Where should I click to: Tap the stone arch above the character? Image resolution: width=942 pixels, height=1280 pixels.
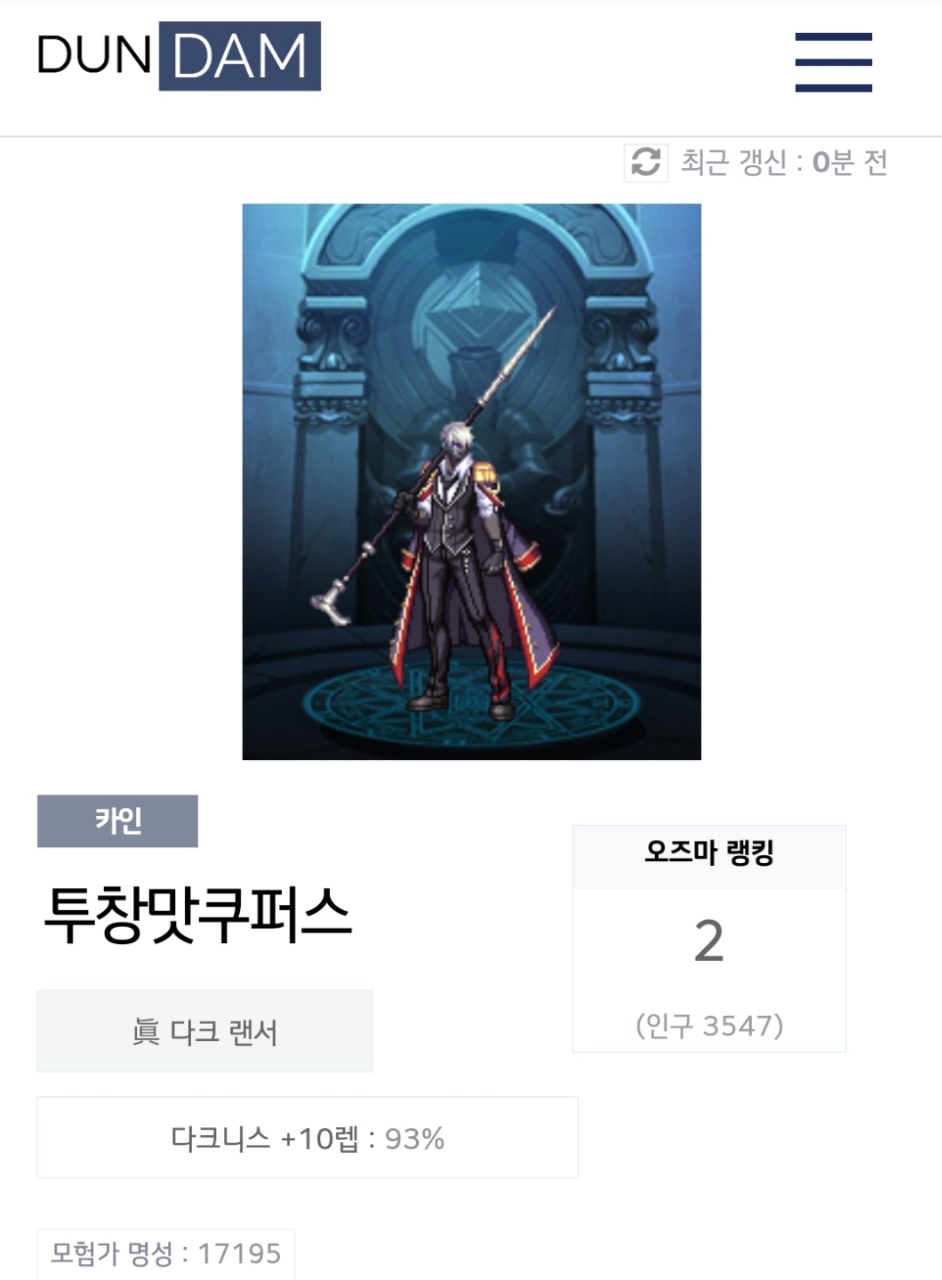click(470, 240)
